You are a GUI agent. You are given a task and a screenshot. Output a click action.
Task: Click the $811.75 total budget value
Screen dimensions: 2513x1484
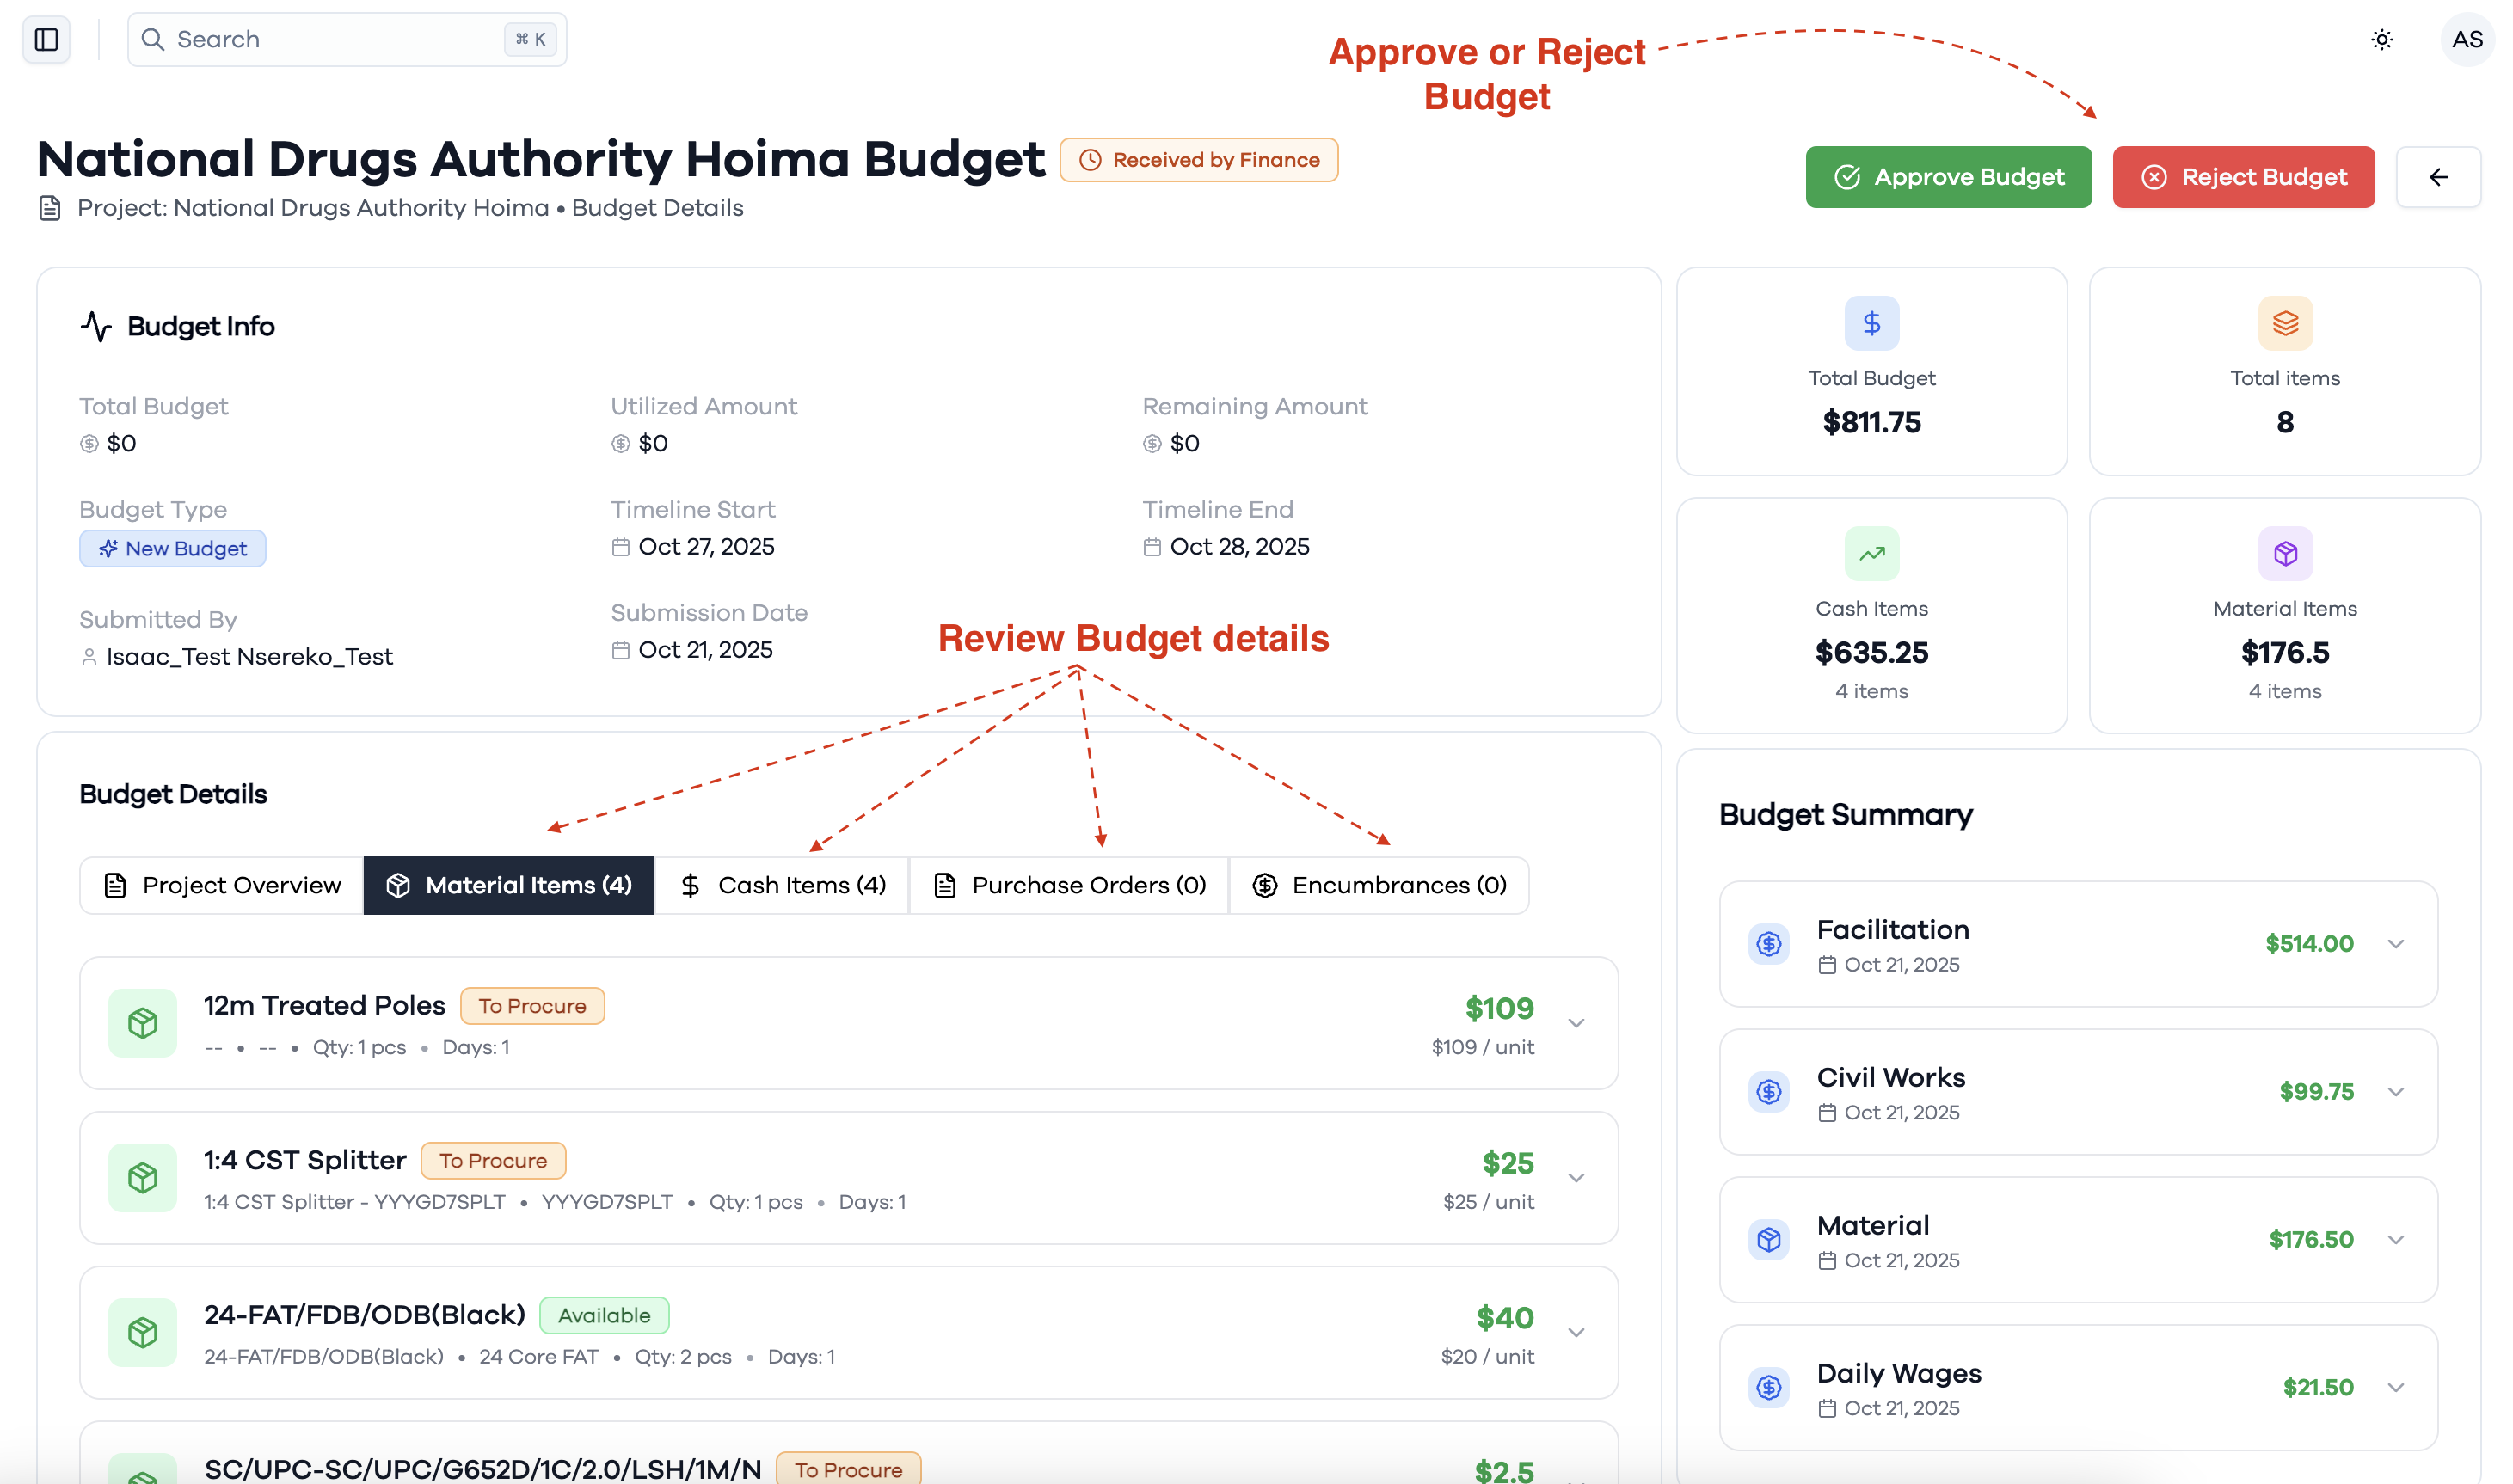1871,422
